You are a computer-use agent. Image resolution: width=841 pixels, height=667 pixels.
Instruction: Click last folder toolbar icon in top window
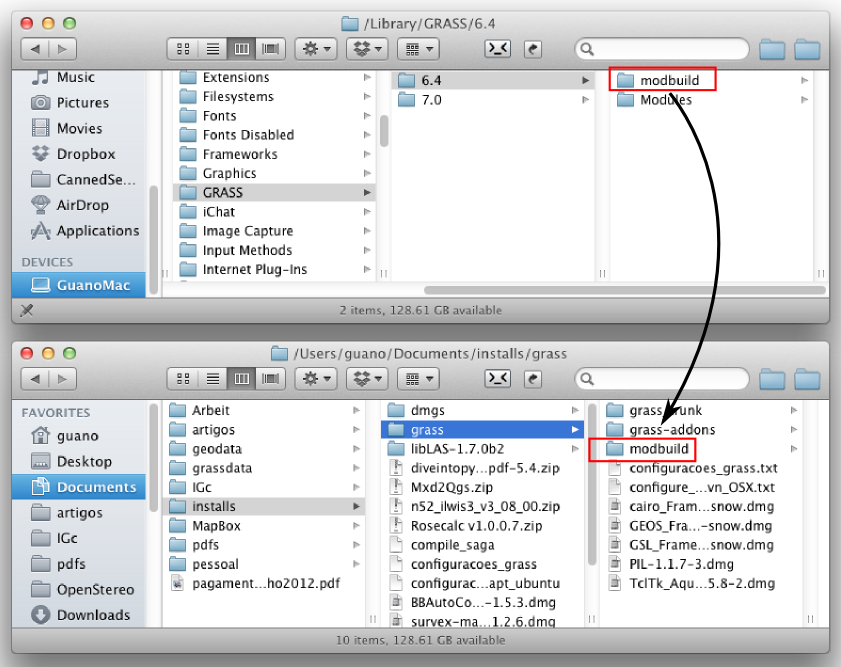point(807,50)
